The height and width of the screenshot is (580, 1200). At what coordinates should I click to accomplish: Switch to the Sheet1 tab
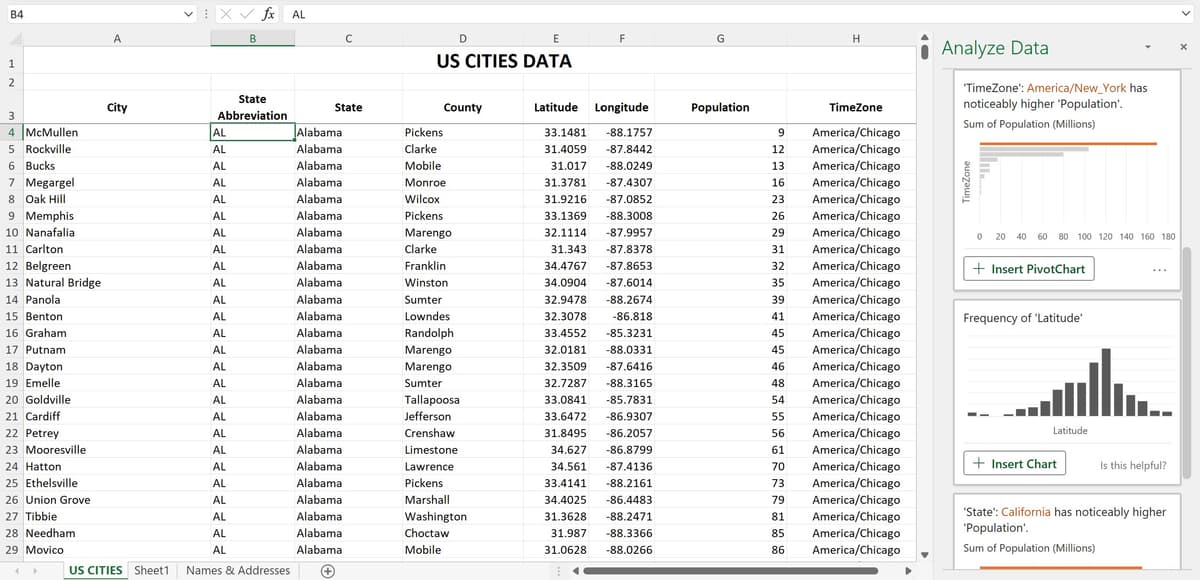click(151, 568)
